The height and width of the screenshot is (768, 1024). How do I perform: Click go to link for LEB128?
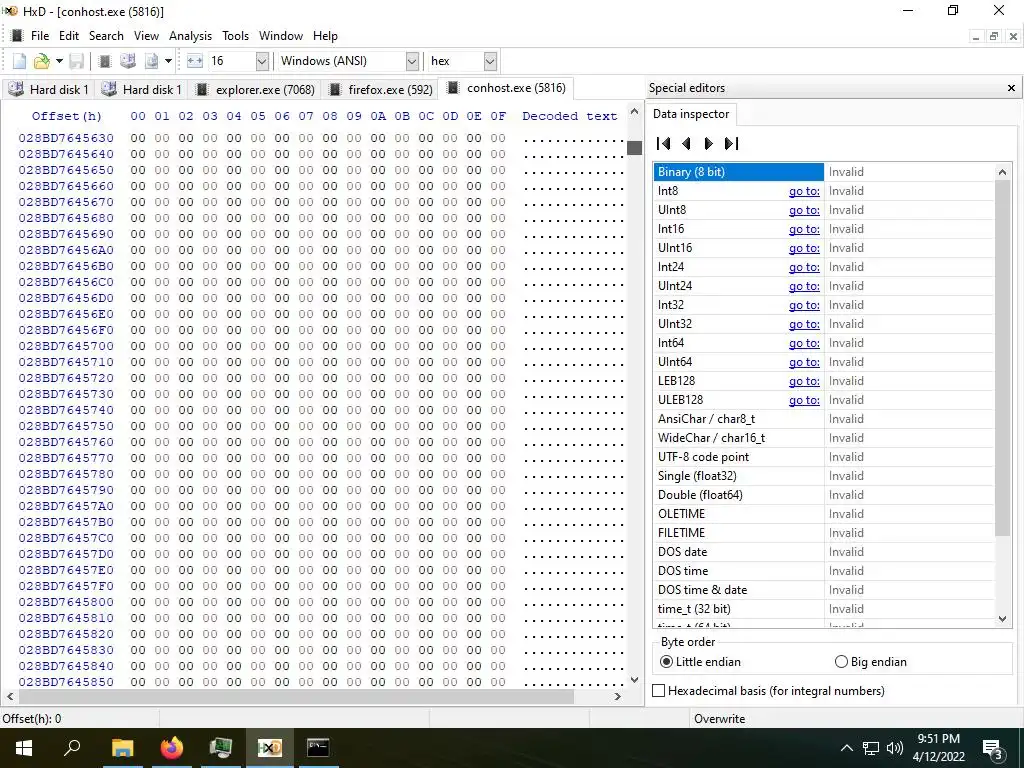(x=804, y=381)
